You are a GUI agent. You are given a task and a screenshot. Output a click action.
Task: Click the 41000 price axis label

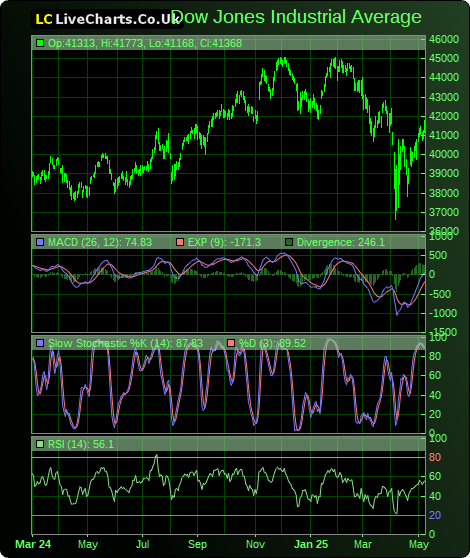click(x=444, y=136)
